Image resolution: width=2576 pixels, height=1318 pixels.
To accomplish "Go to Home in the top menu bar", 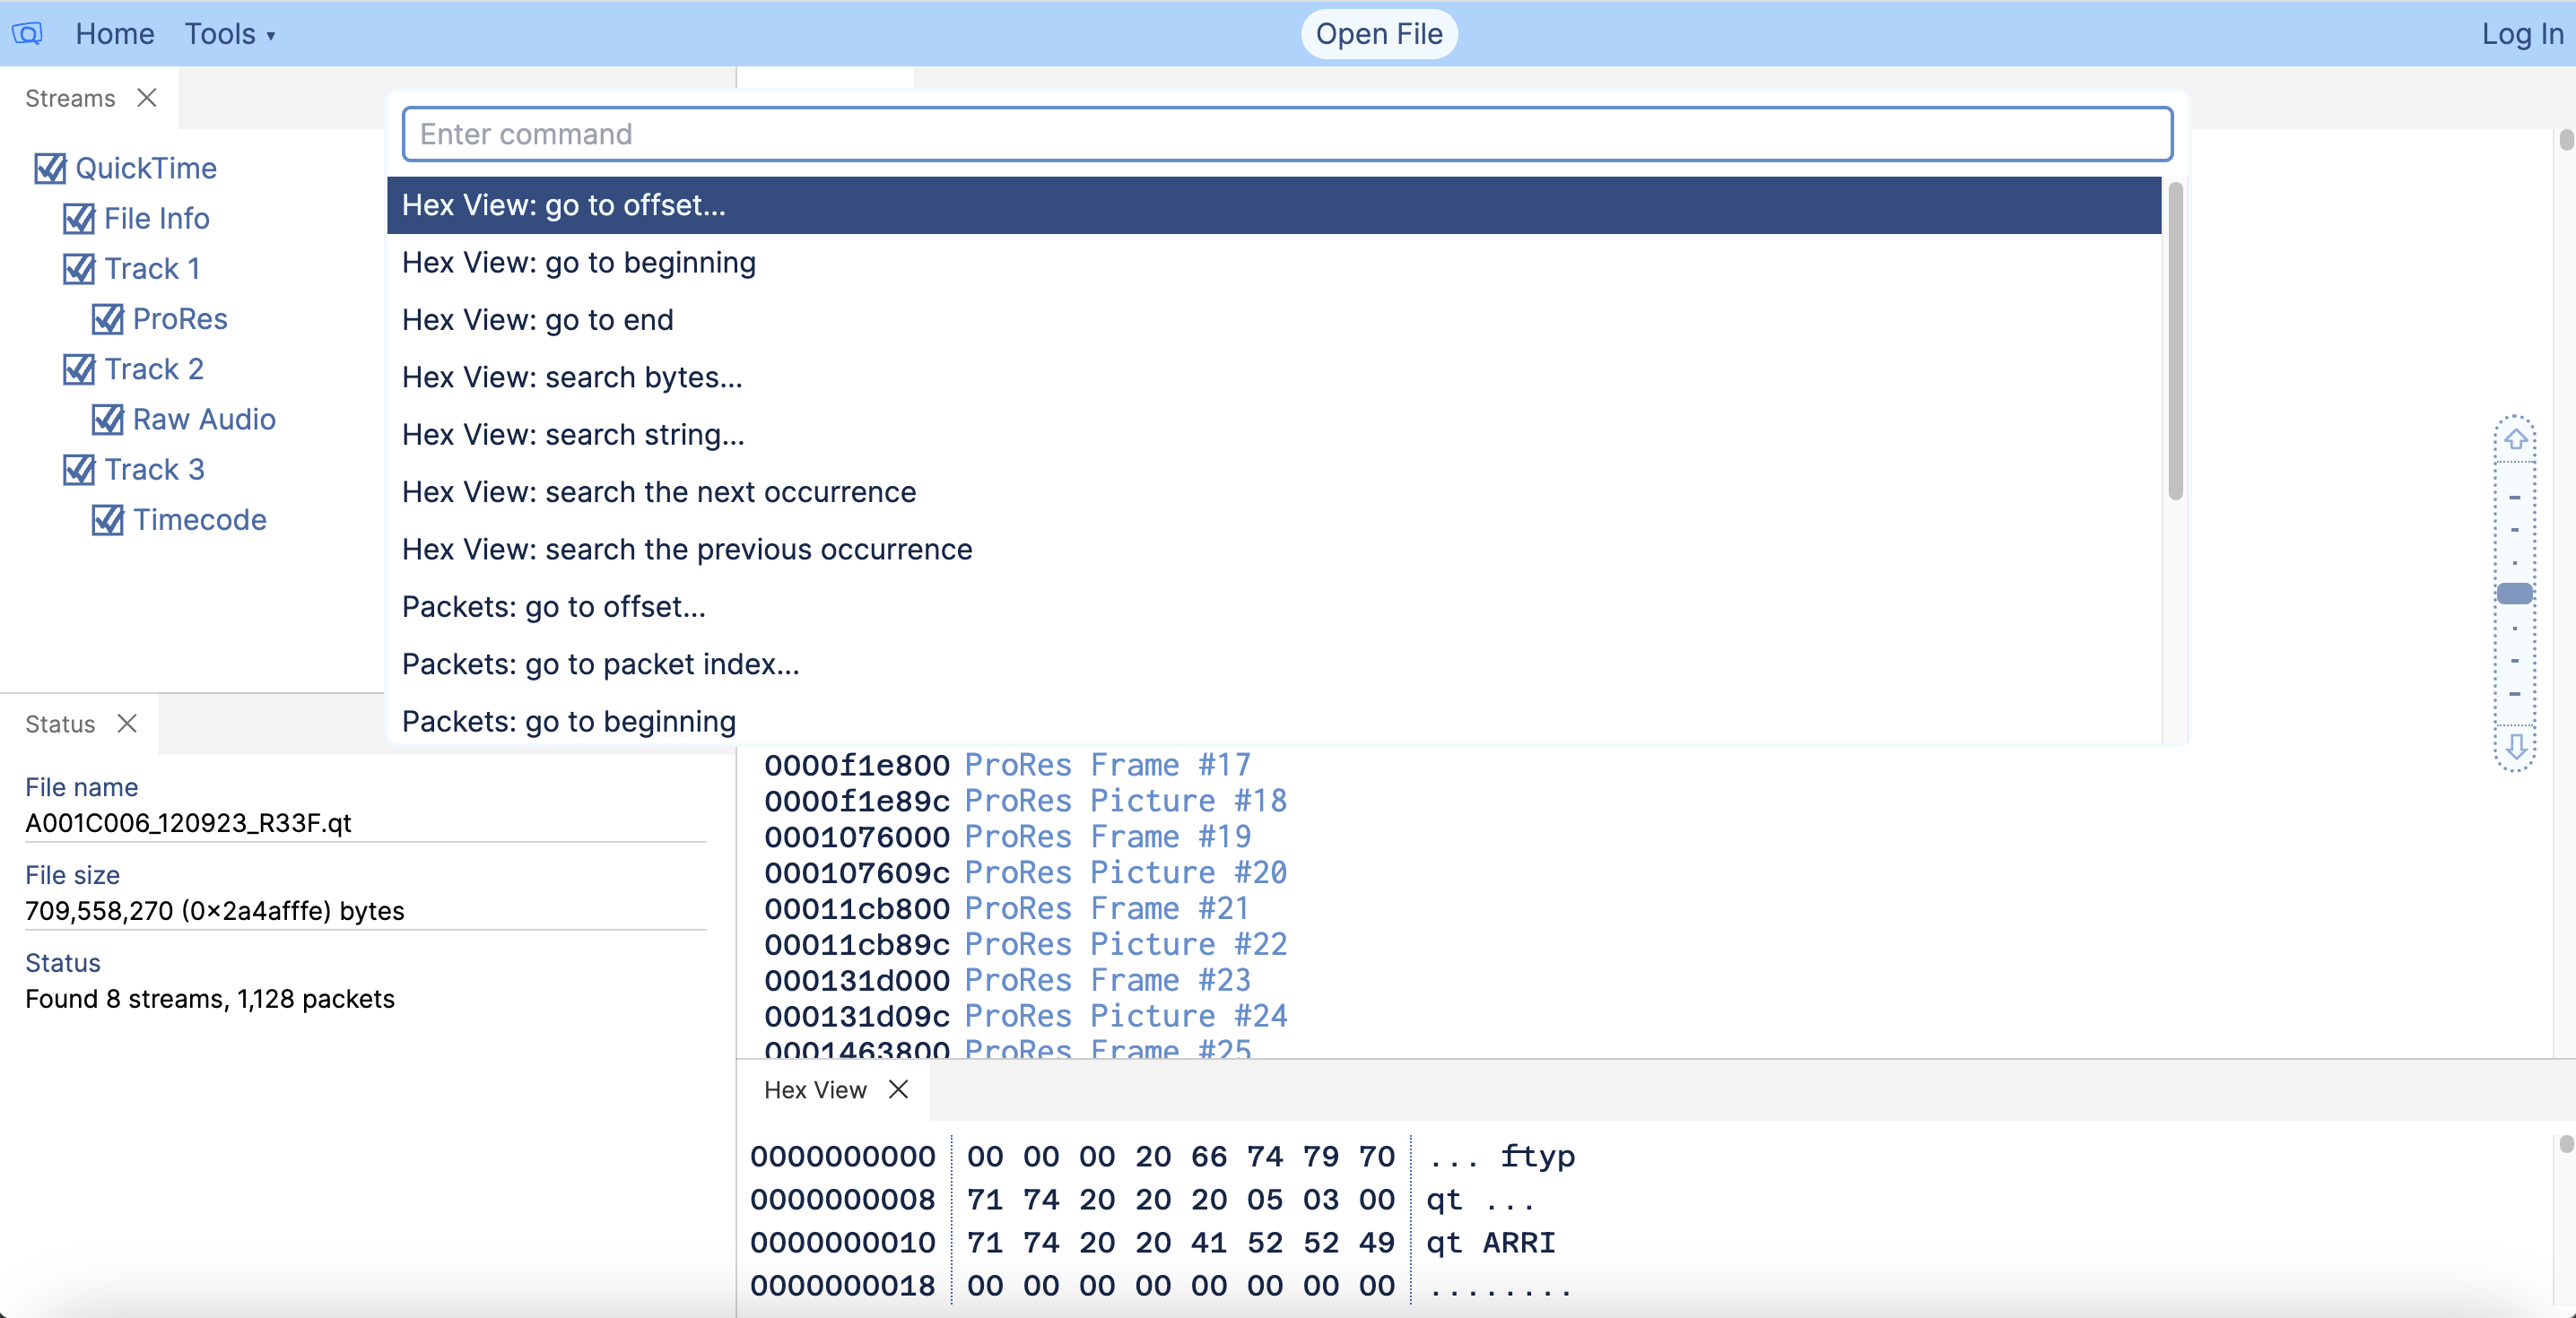I will click(x=114, y=33).
